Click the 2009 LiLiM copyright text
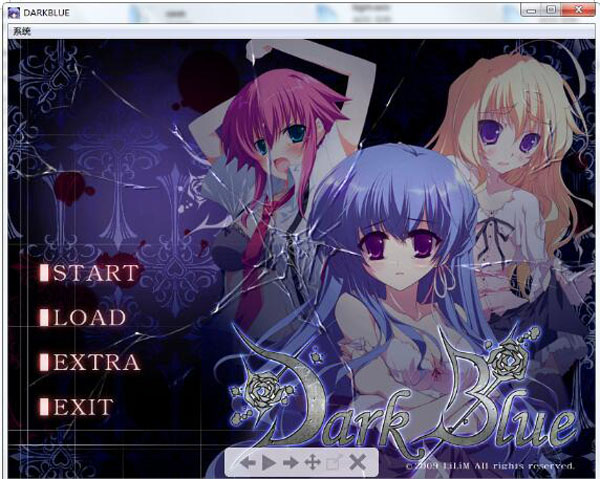Viewport: 600px width, 479px height. click(491, 466)
